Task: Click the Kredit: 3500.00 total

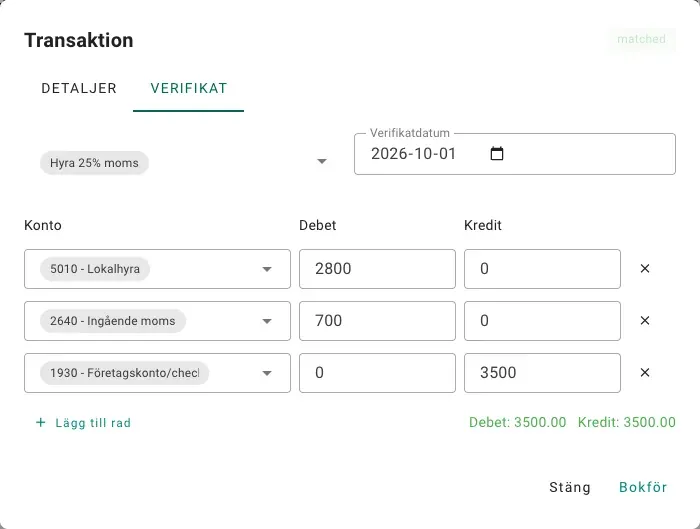Action: [627, 422]
